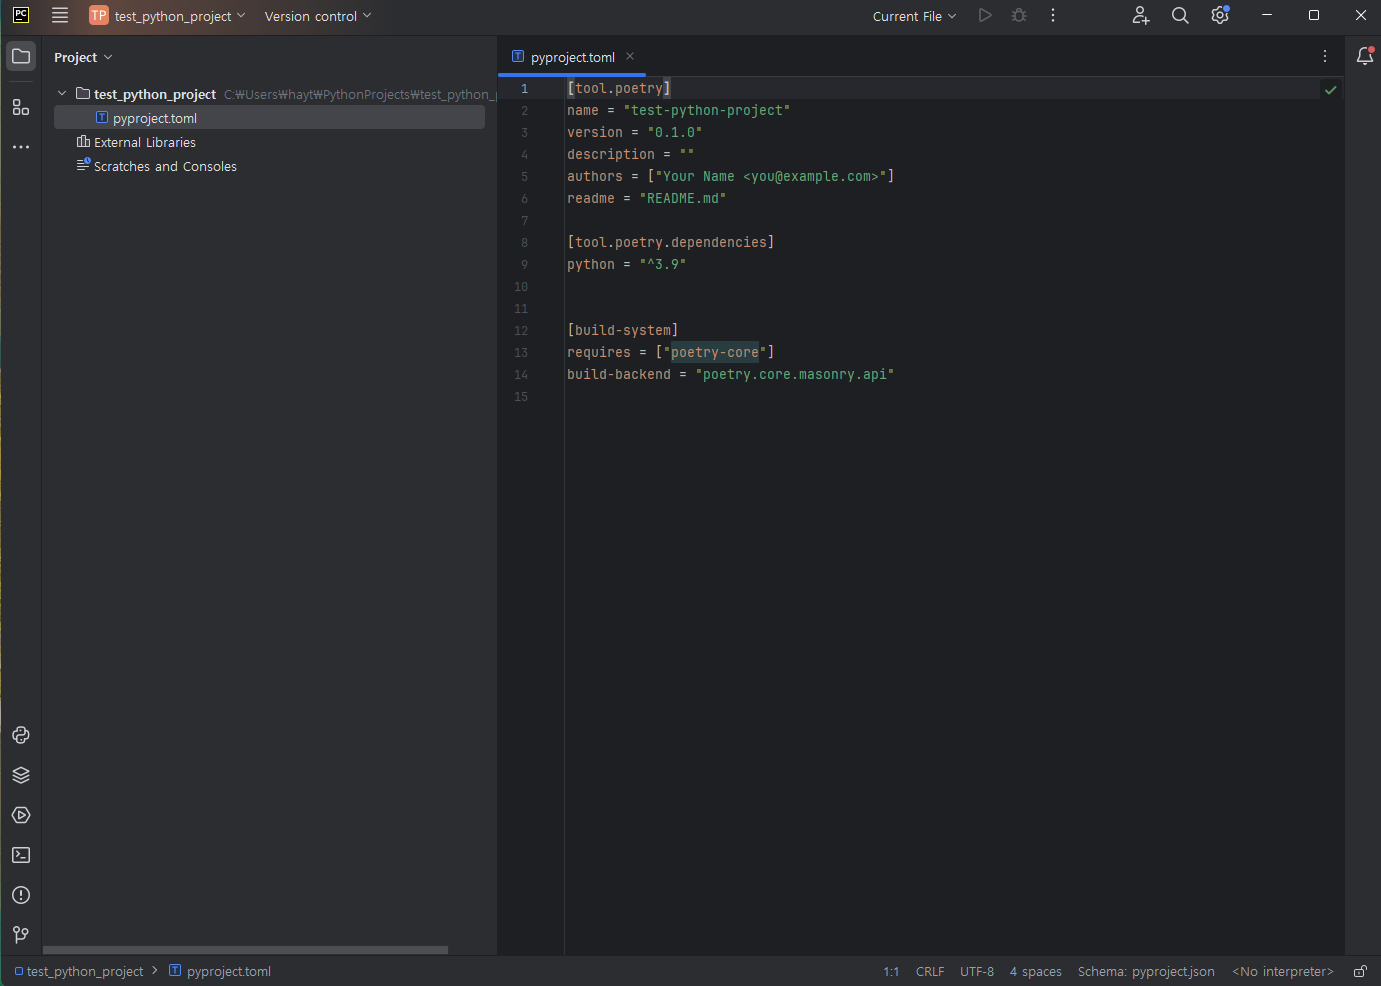Click the "^3.9" python version value
Screen dimensions: 1381x986
(x=663, y=264)
